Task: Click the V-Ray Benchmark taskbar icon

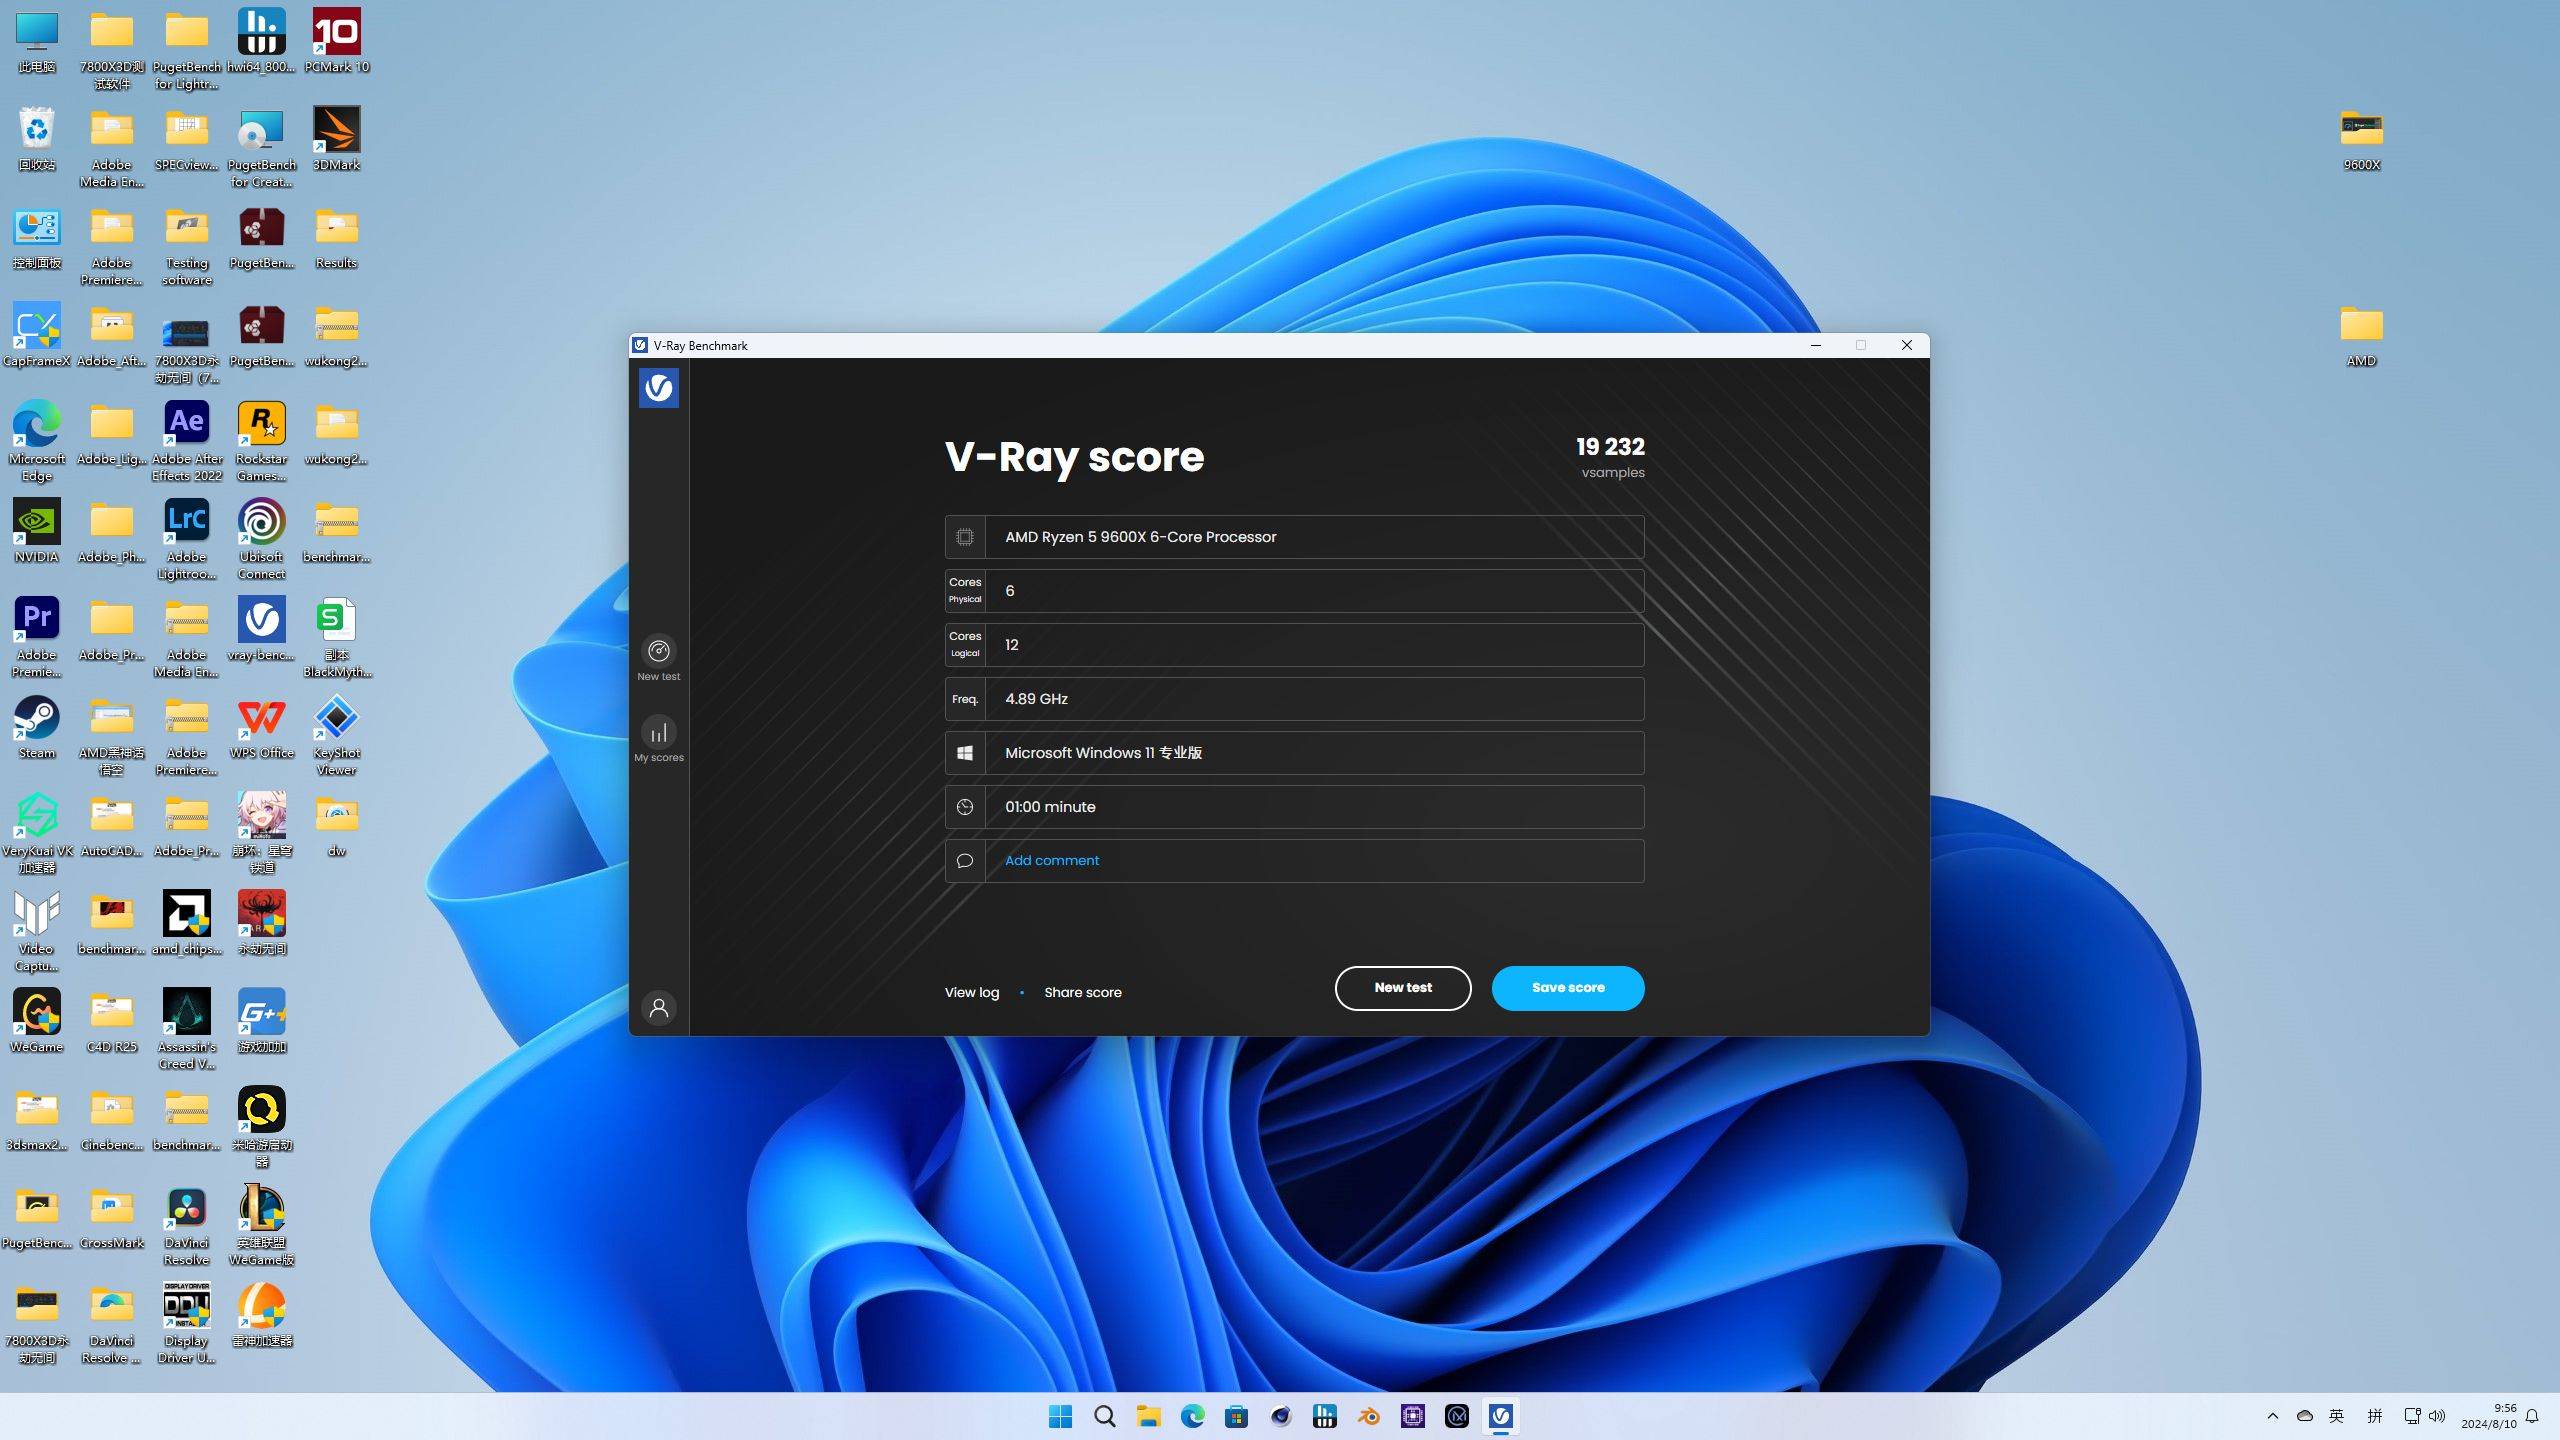Action: [x=1500, y=1416]
